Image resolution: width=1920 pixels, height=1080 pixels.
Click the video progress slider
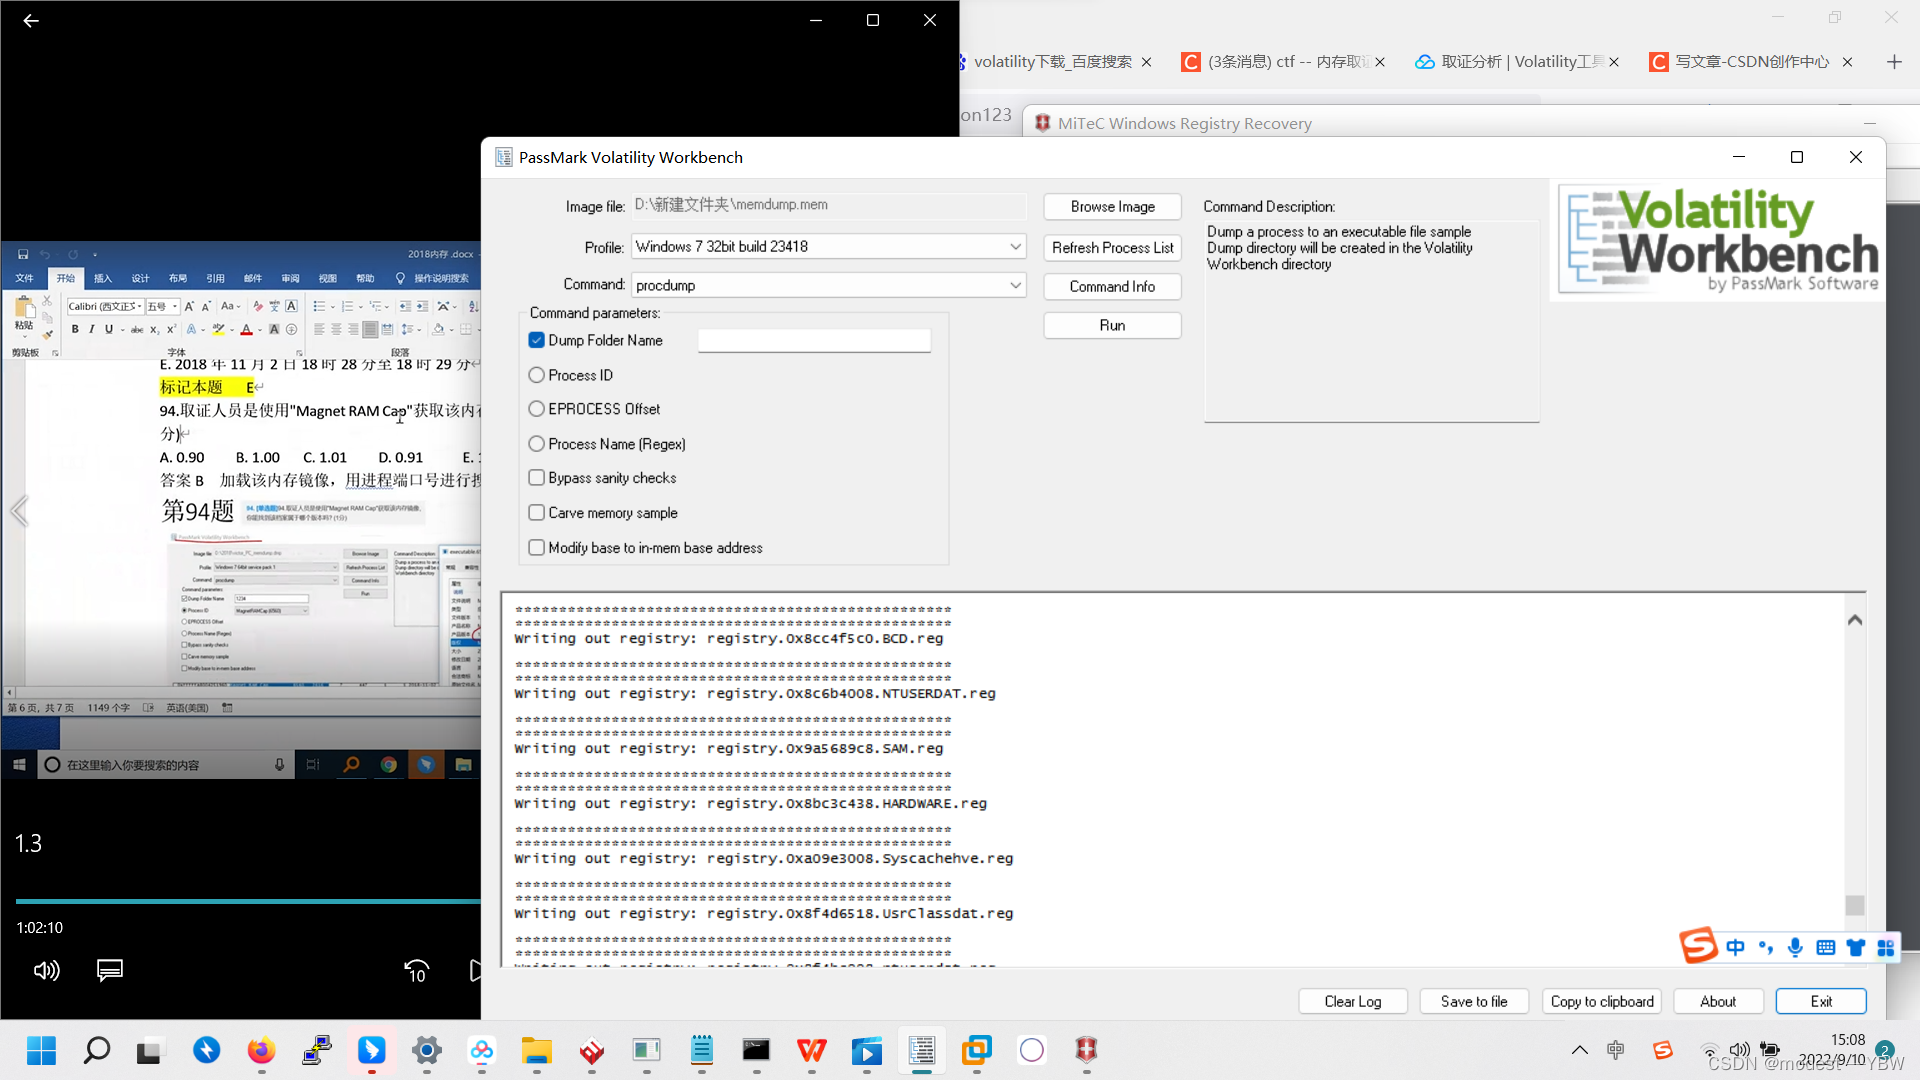pyautogui.click(x=245, y=901)
